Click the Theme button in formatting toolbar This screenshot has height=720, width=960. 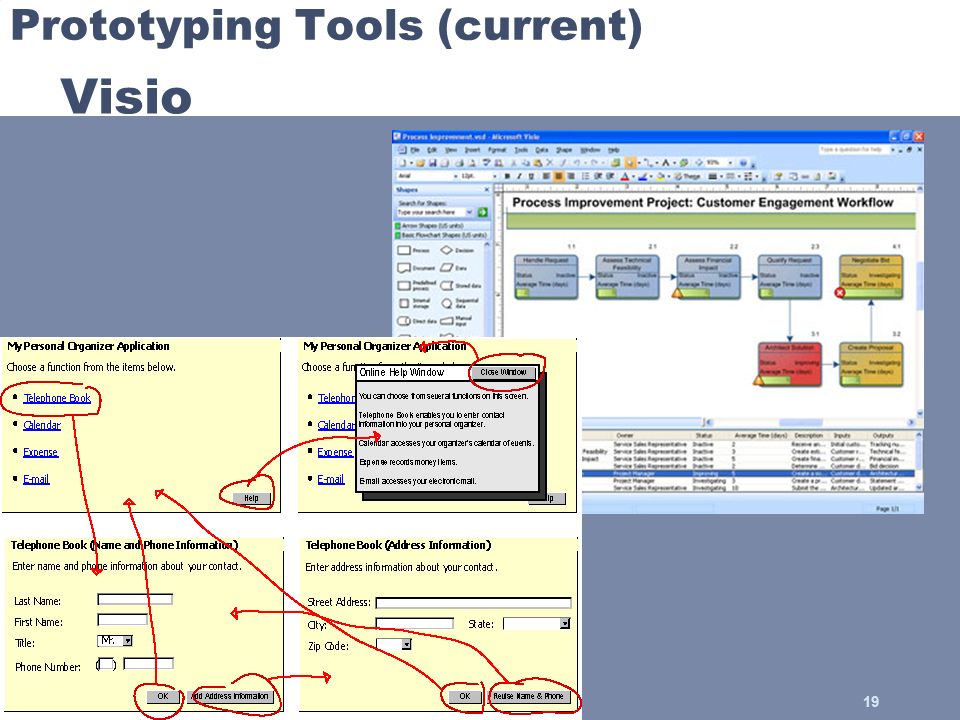(687, 176)
